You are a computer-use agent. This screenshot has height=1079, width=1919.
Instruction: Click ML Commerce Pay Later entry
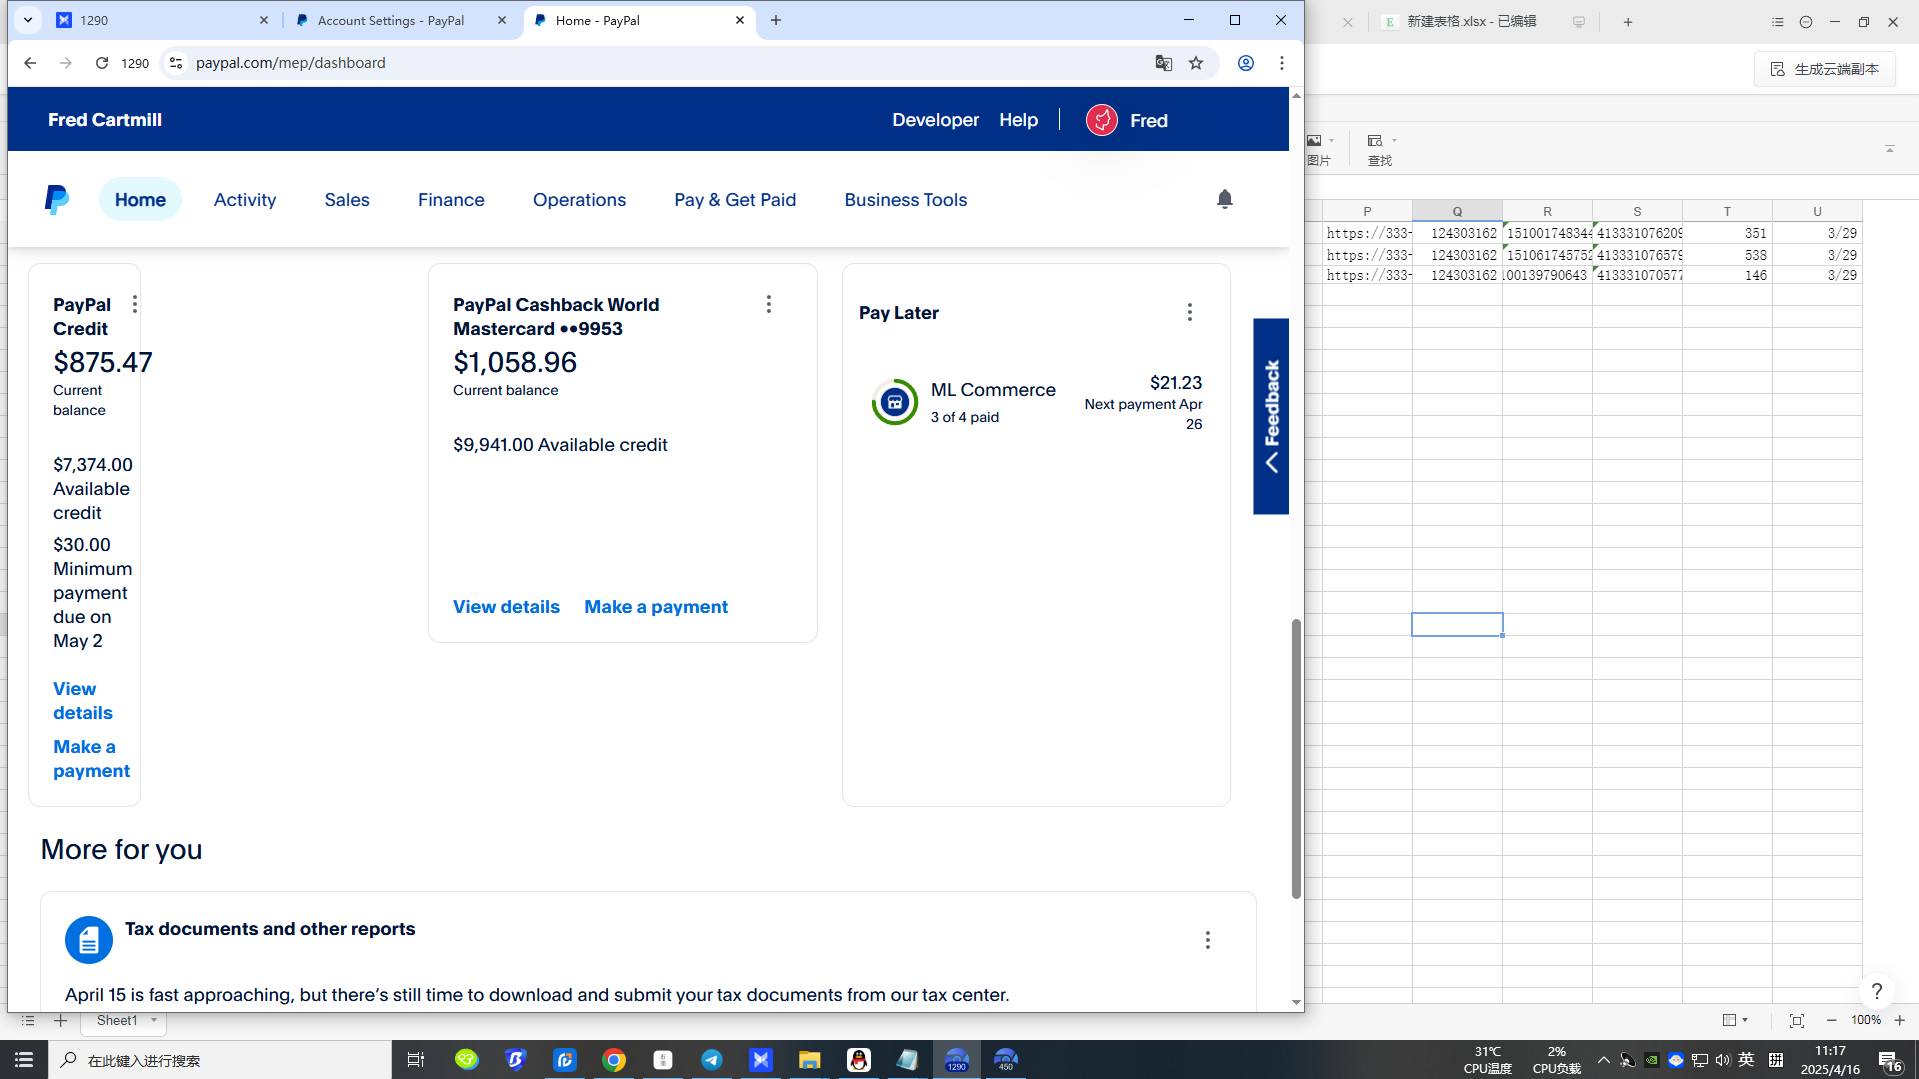point(1036,402)
